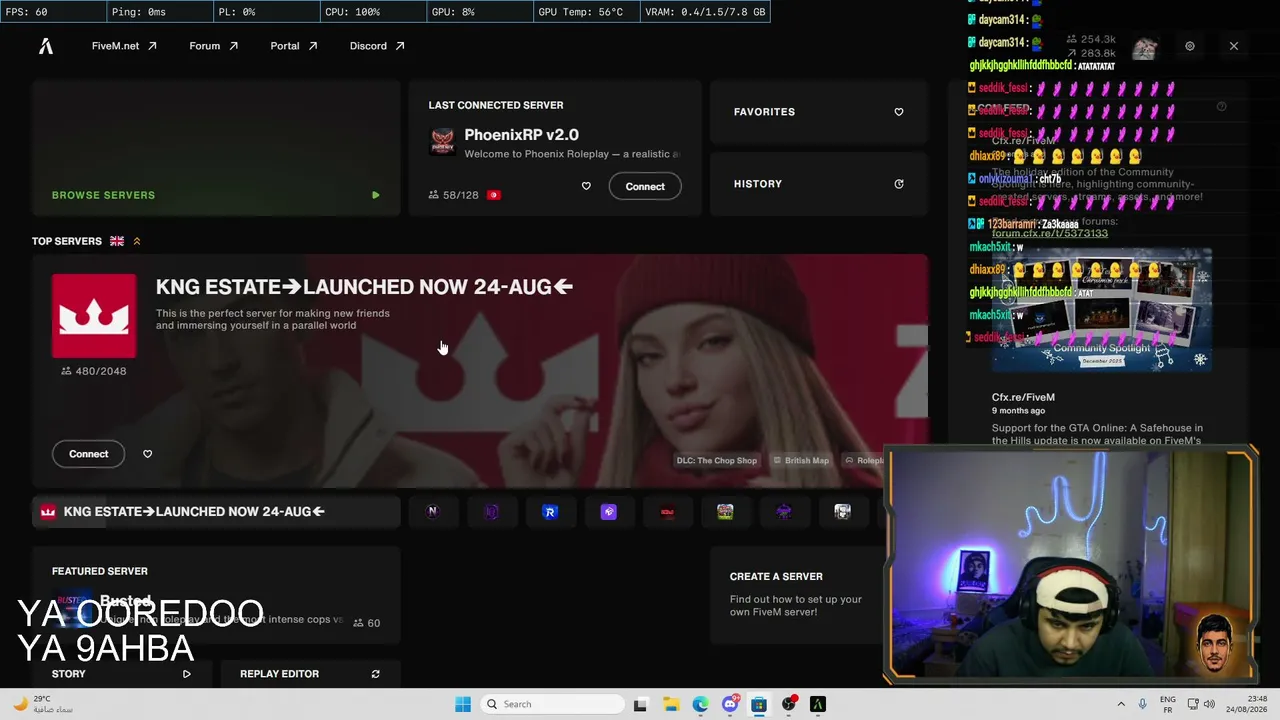Open the weather widget on taskbar
The image size is (1280, 720).
(x=42, y=704)
